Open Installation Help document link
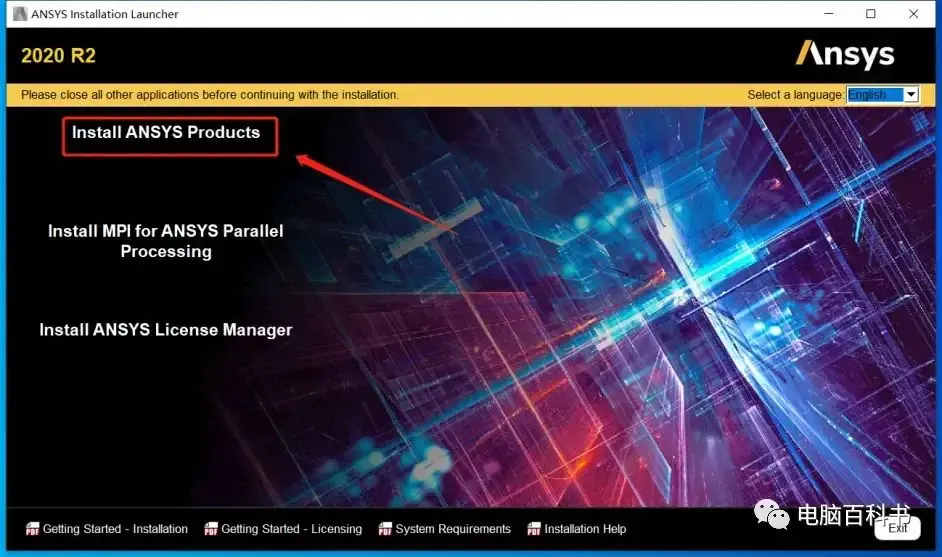Viewport: 942px width, 557px height. pyautogui.click(x=585, y=529)
